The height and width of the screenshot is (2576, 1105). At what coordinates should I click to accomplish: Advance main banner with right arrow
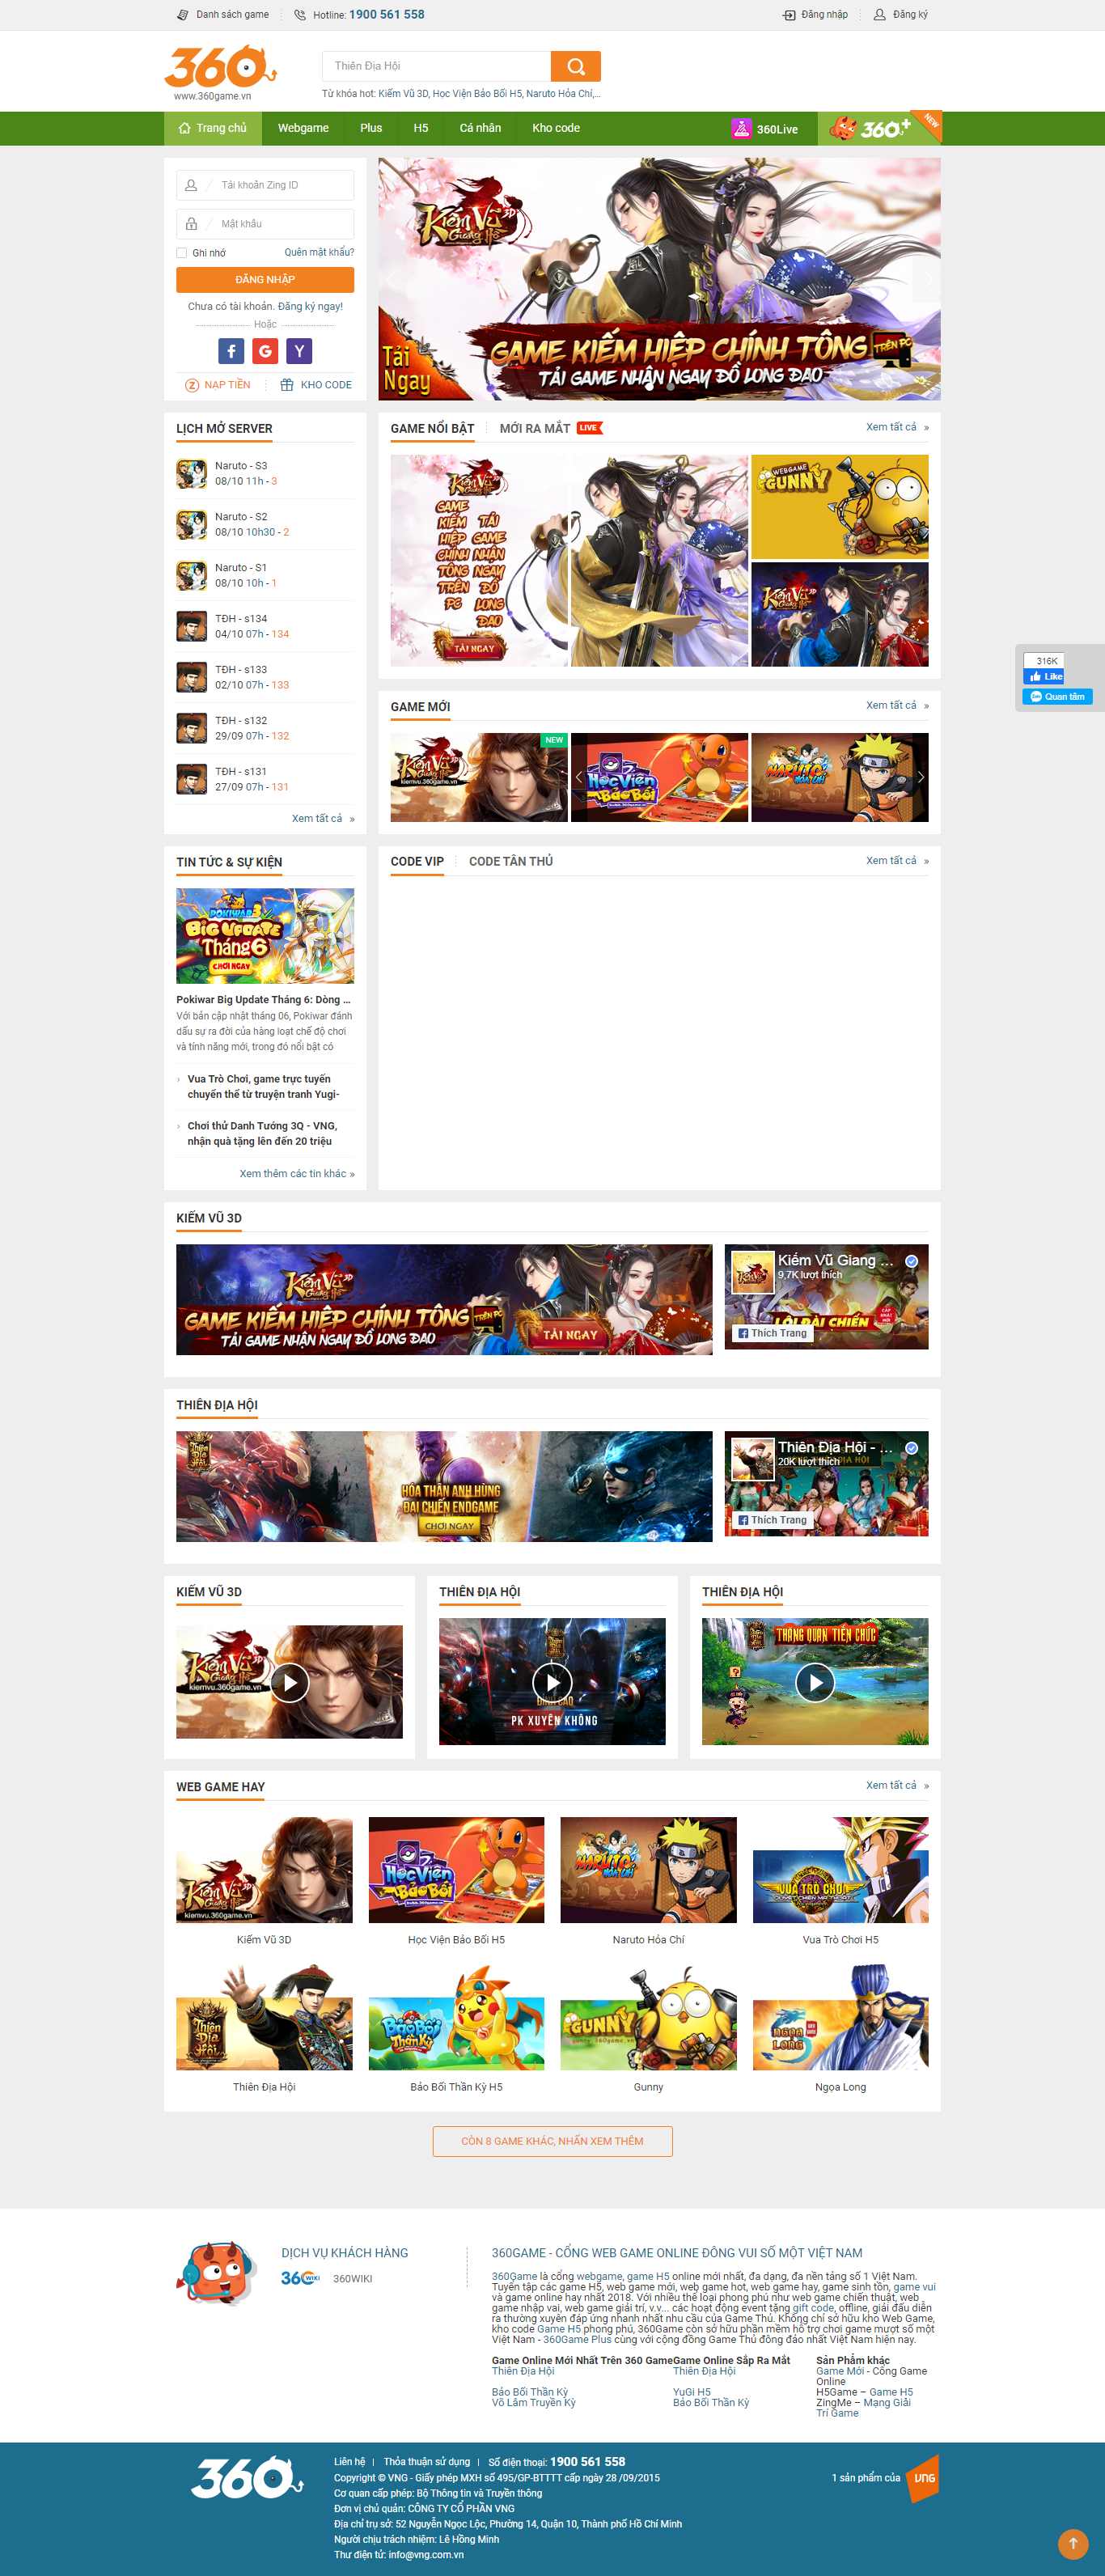tap(928, 280)
